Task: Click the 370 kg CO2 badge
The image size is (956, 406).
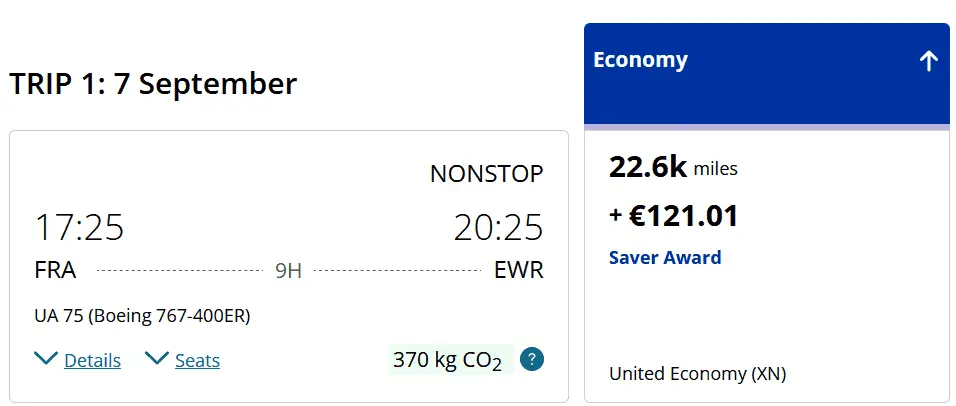Action: (x=447, y=360)
